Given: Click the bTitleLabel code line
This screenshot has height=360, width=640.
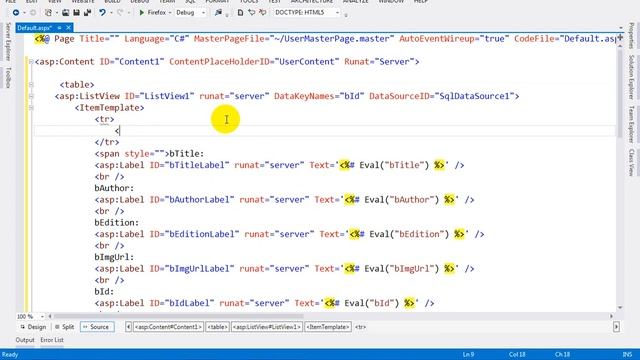Looking at the screenshot, I should [280, 165].
